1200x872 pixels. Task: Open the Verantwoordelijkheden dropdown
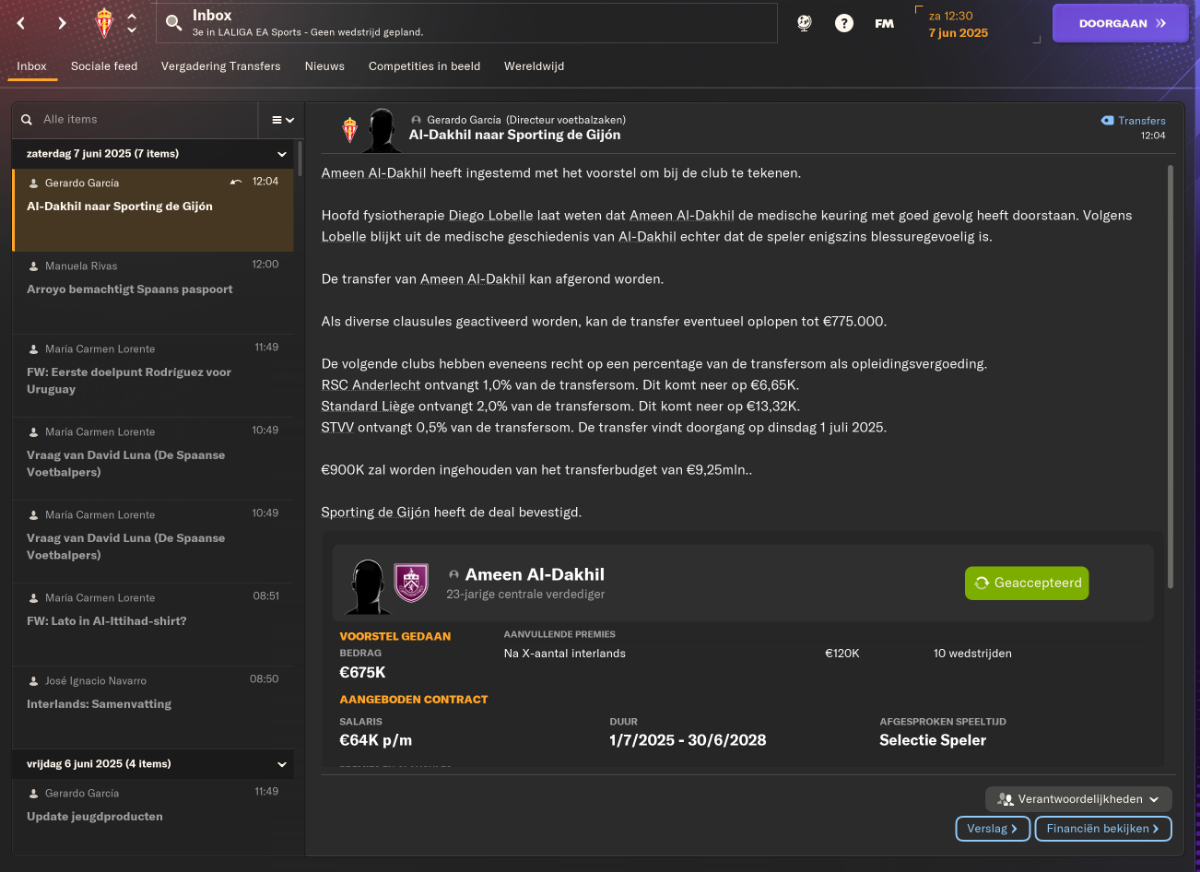pyautogui.click(x=1078, y=799)
